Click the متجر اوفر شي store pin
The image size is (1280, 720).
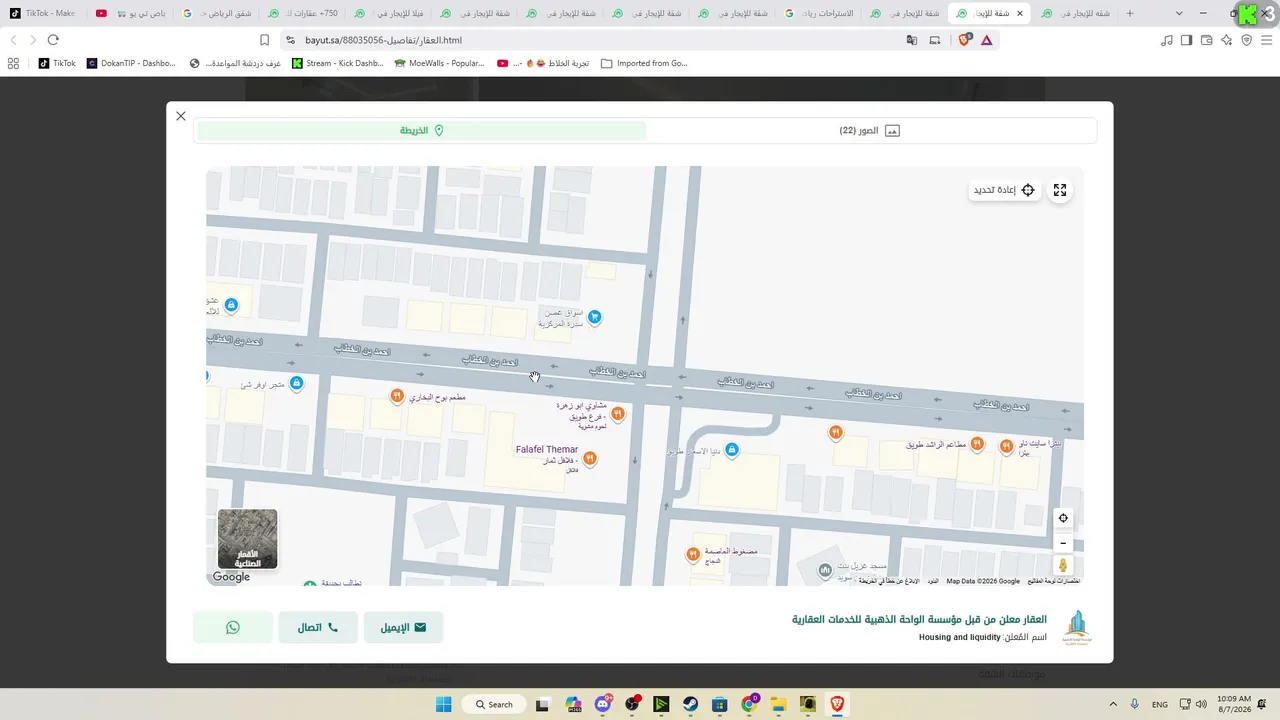[x=296, y=383]
